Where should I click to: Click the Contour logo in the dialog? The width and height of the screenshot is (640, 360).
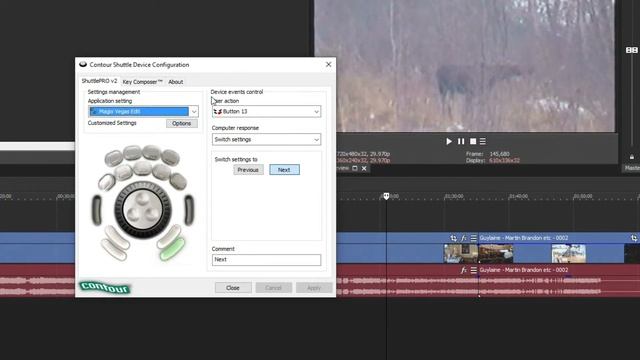(104, 287)
